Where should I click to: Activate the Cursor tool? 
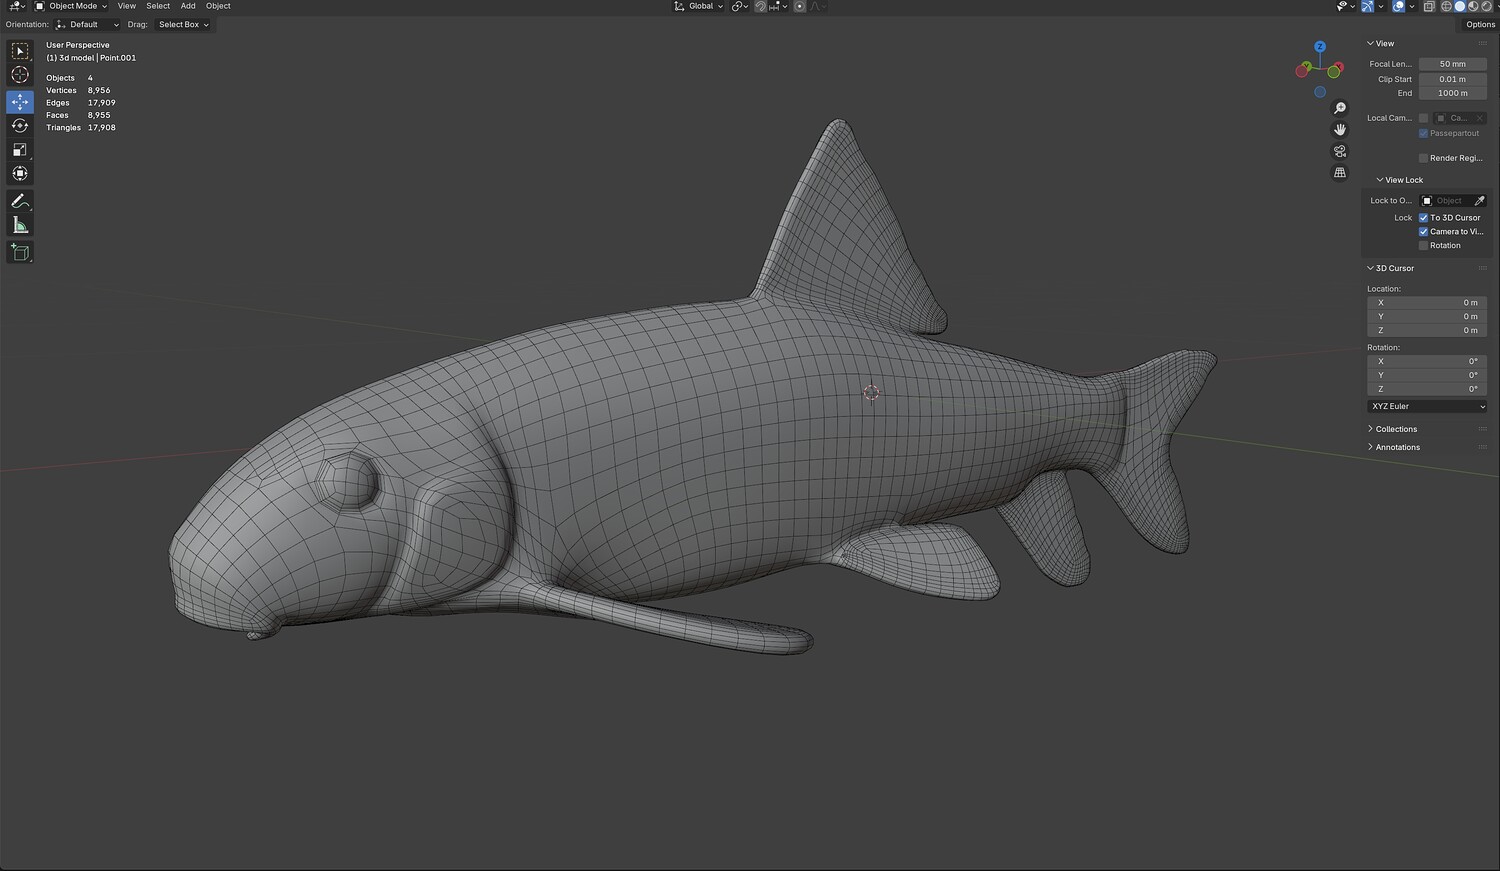click(20, 75)
